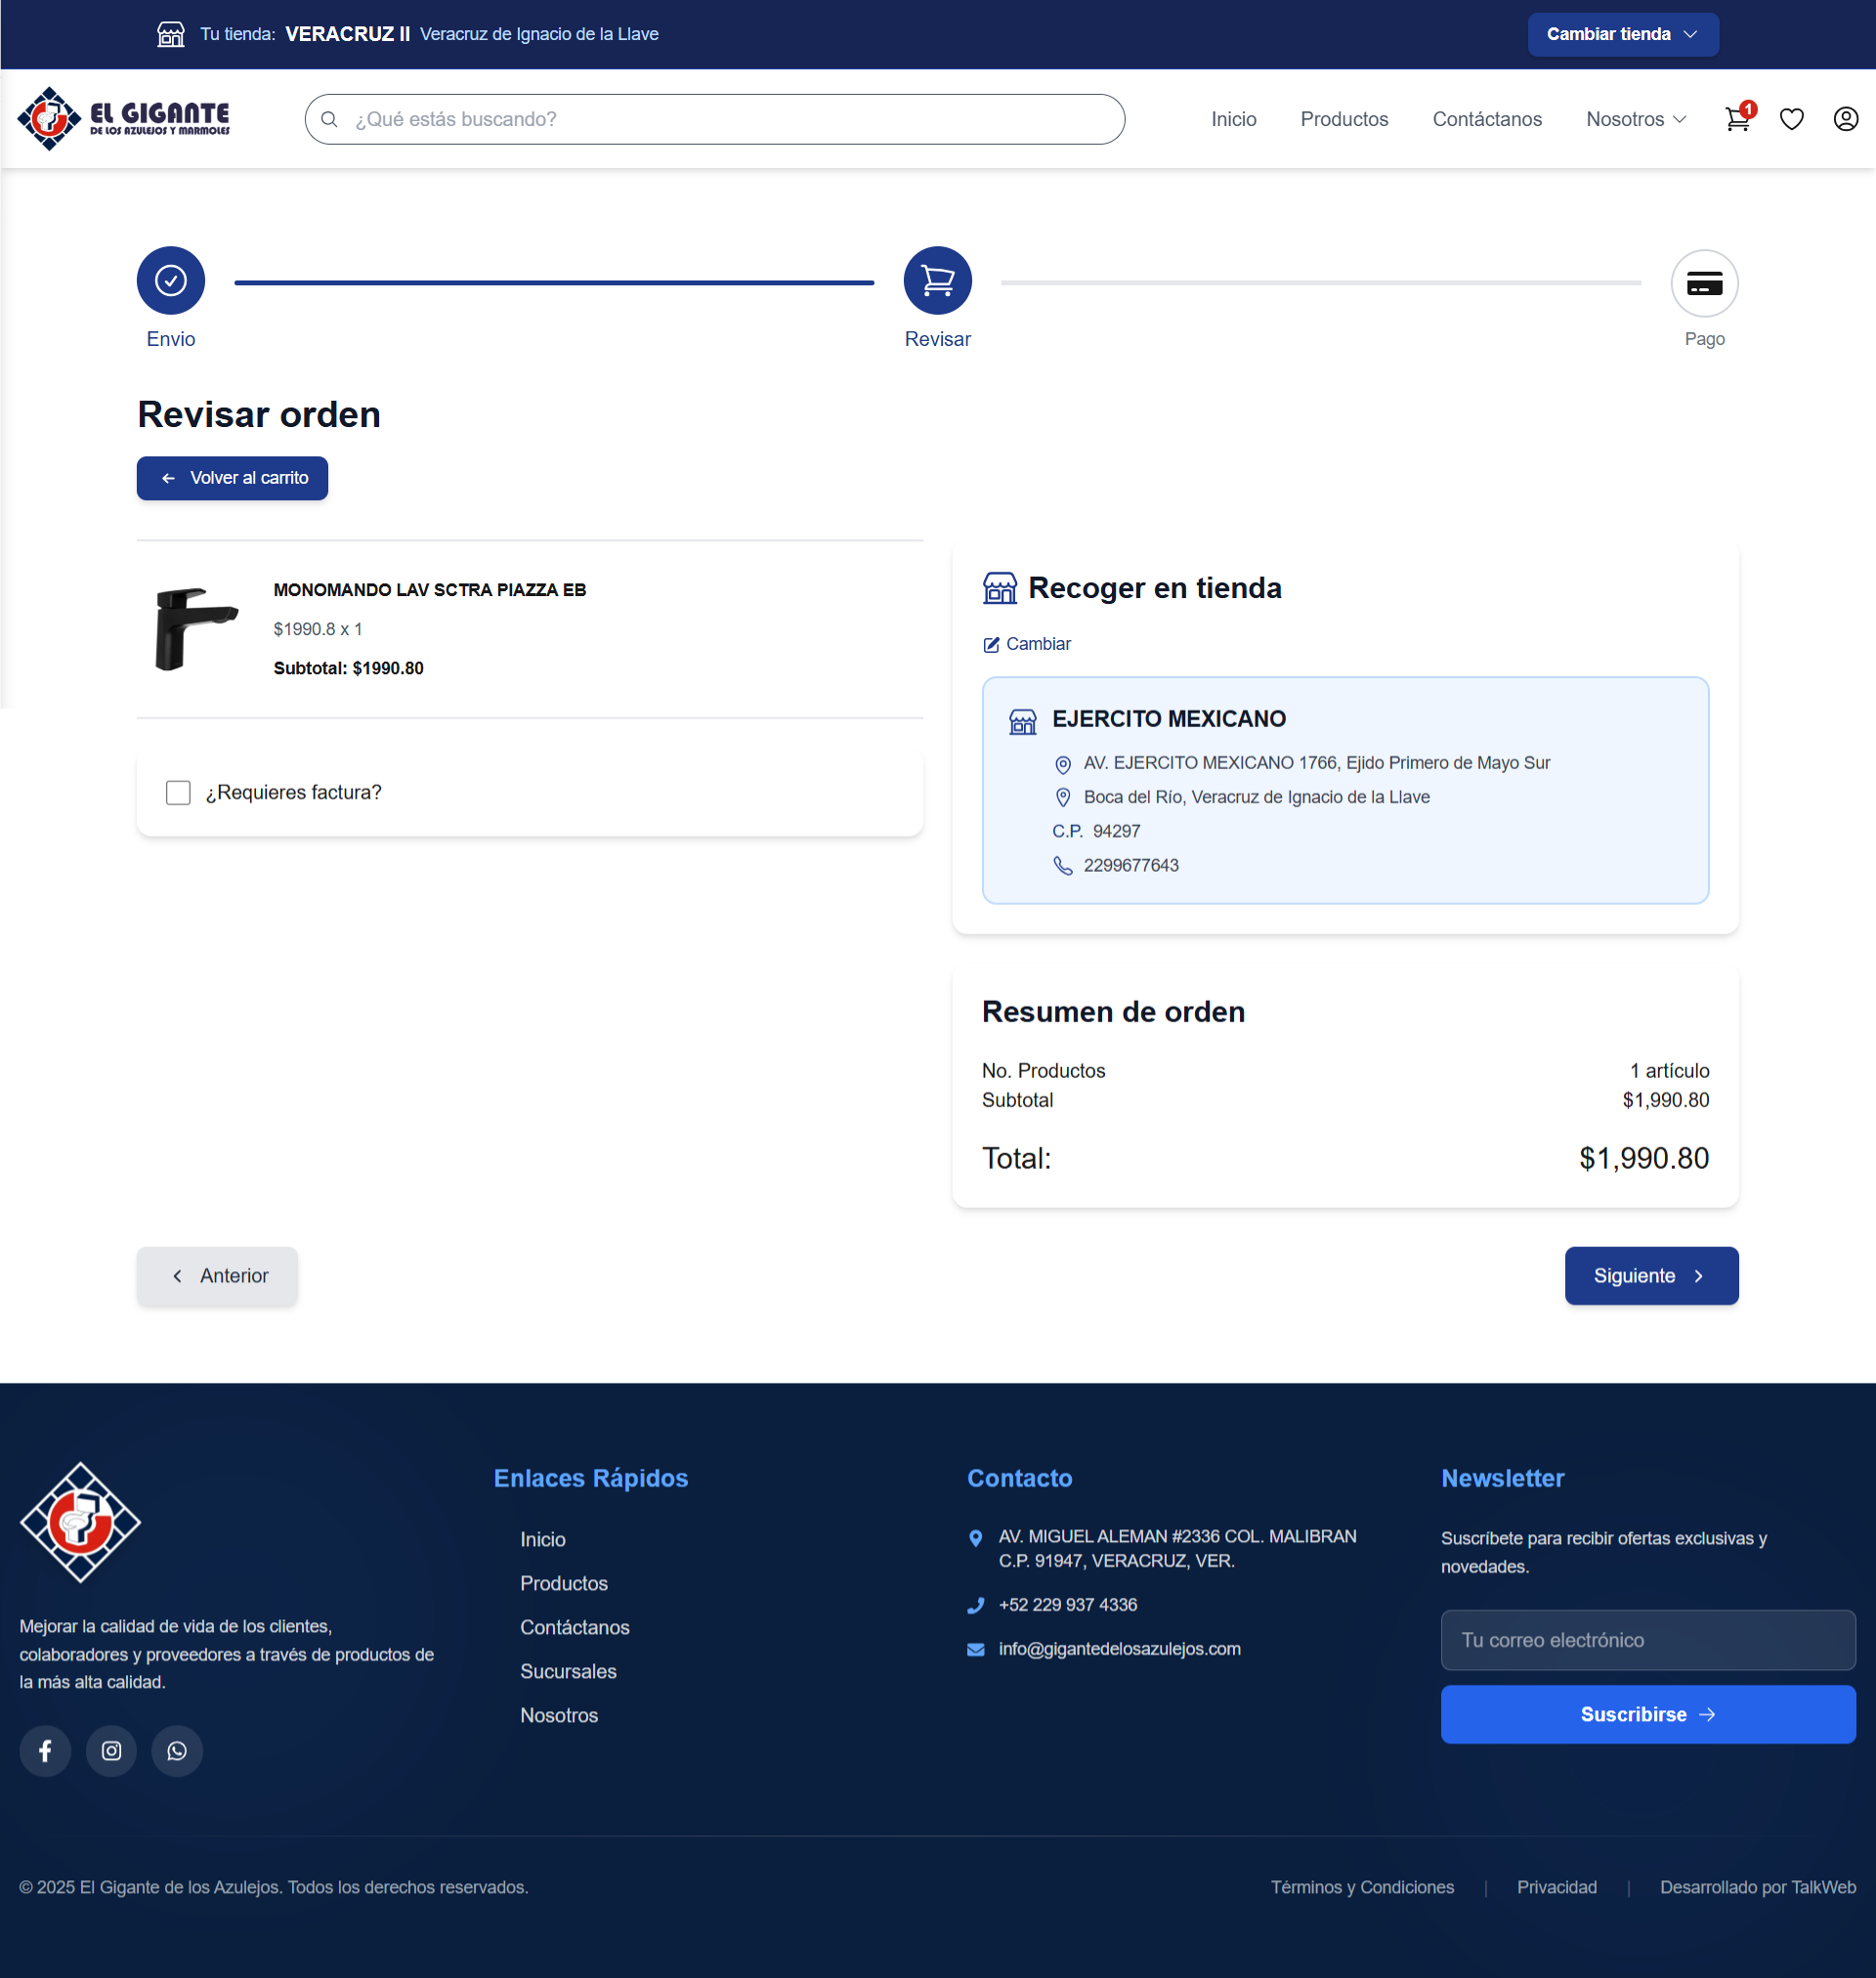Image resolution: width=1876 pixels, height=1978 pixels.
Task: Open Facebook from the footer social icons
Action: click(x=45, y=1751)
